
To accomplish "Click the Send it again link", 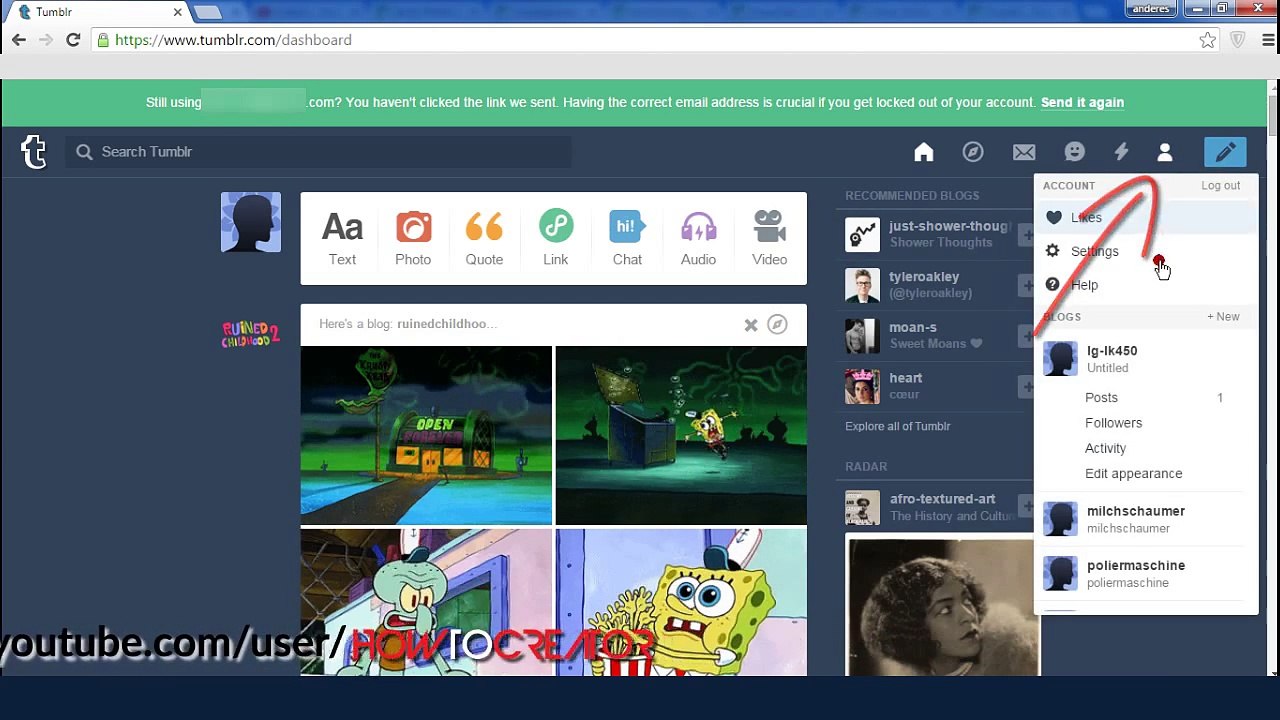I will (x=1082, y=102).
